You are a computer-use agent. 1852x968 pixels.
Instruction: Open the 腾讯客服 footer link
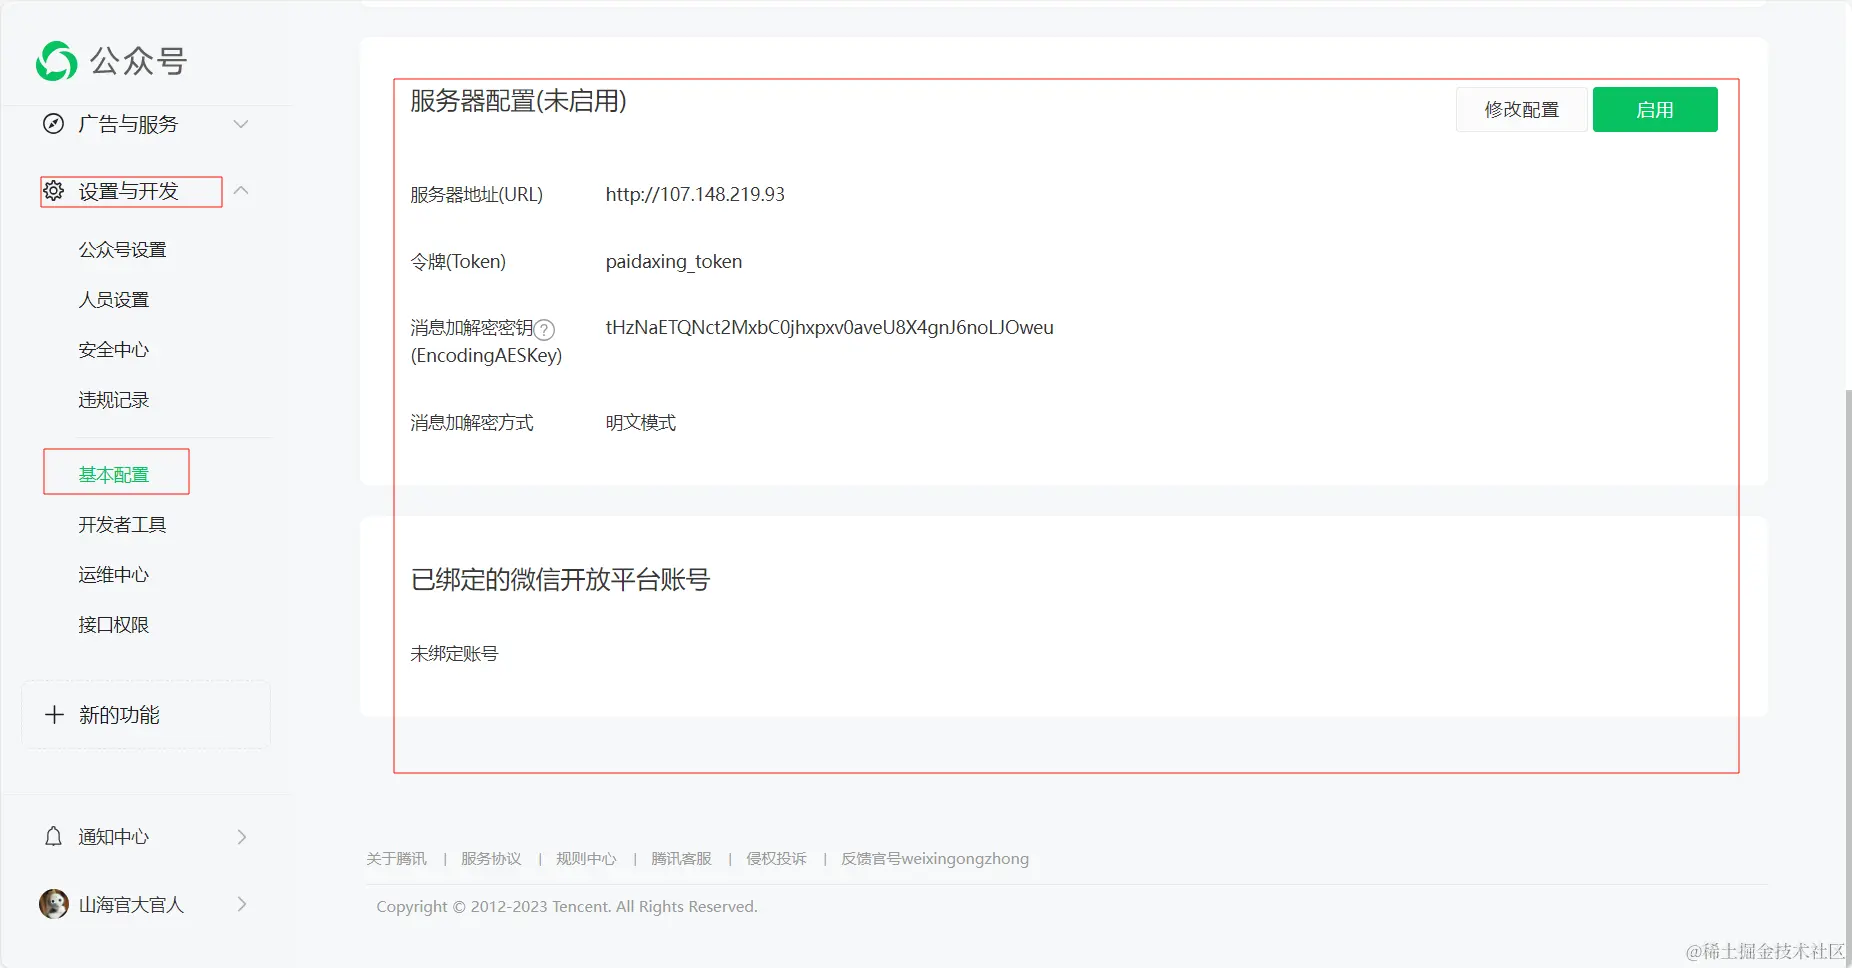tap(681, 859)
